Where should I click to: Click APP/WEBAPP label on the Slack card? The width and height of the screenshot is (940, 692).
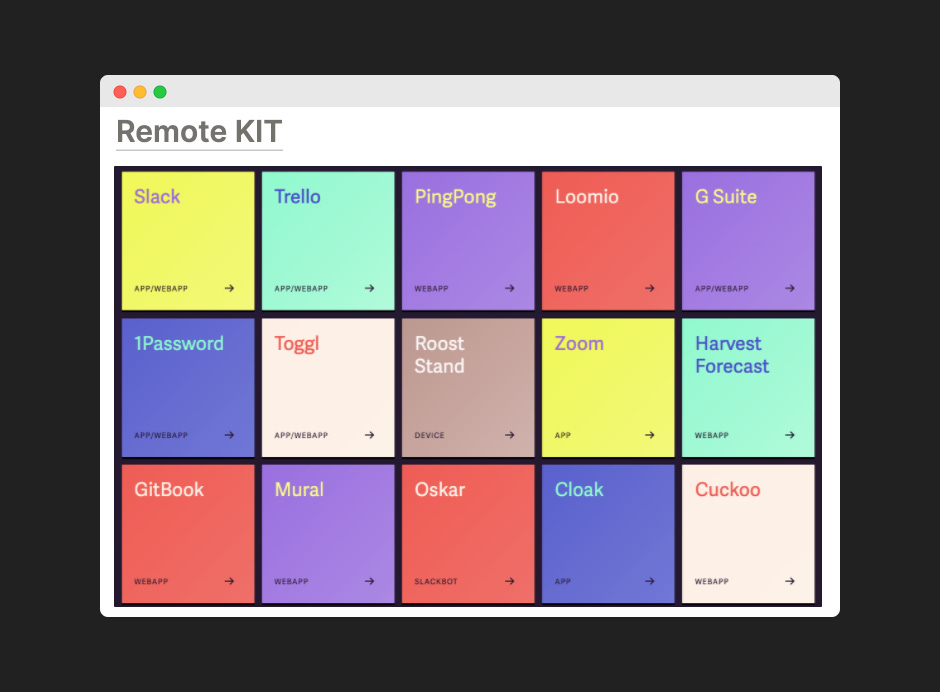[x=161, y=288]
